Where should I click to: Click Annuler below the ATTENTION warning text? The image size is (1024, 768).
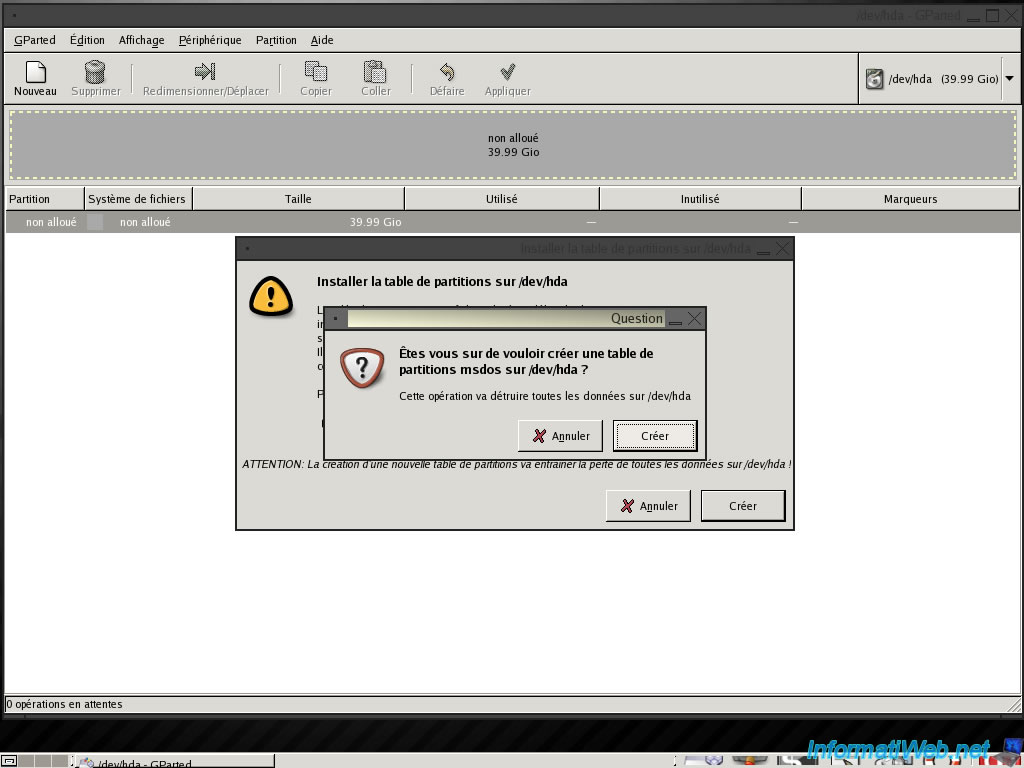pyautogui.click(x=648, y=506)
